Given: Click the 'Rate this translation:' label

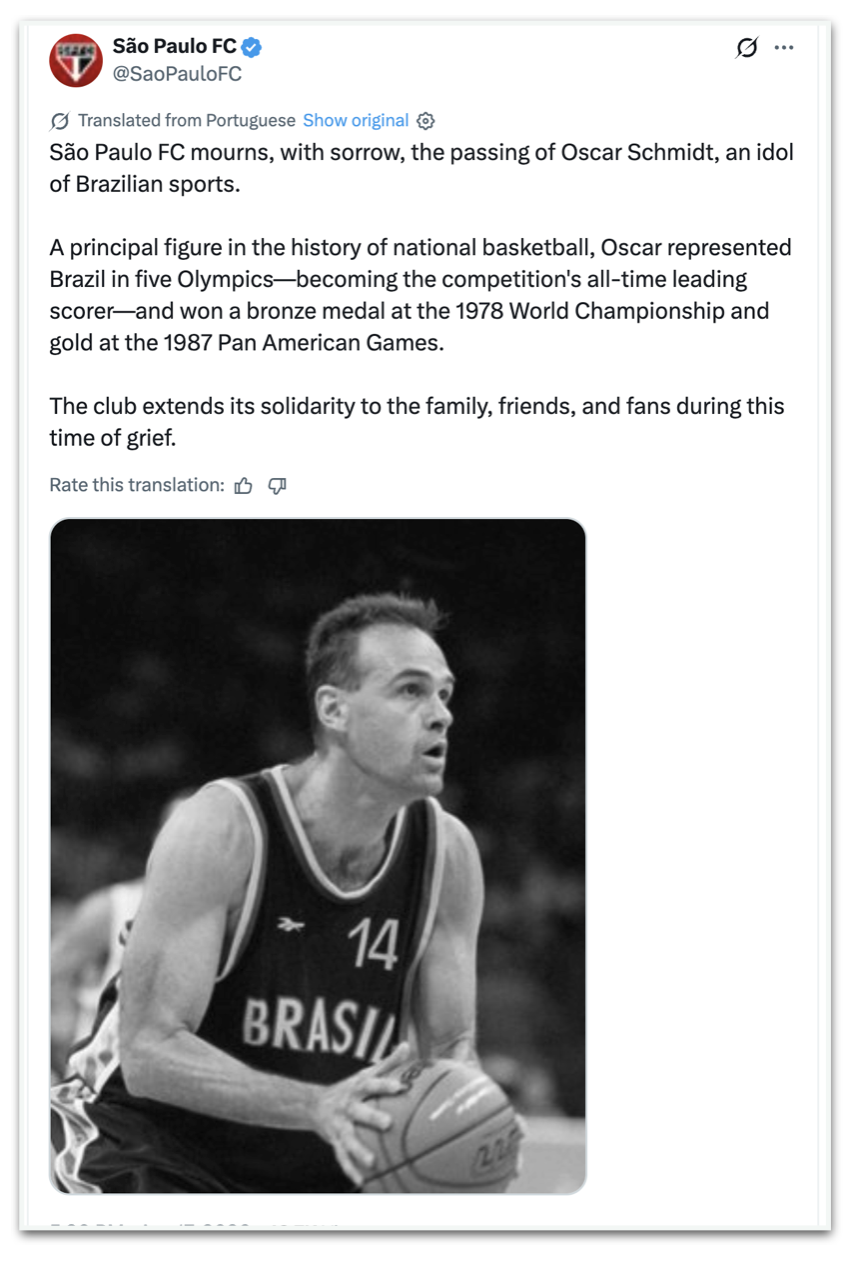Looking at the screenshot, I should coord(137,486).
